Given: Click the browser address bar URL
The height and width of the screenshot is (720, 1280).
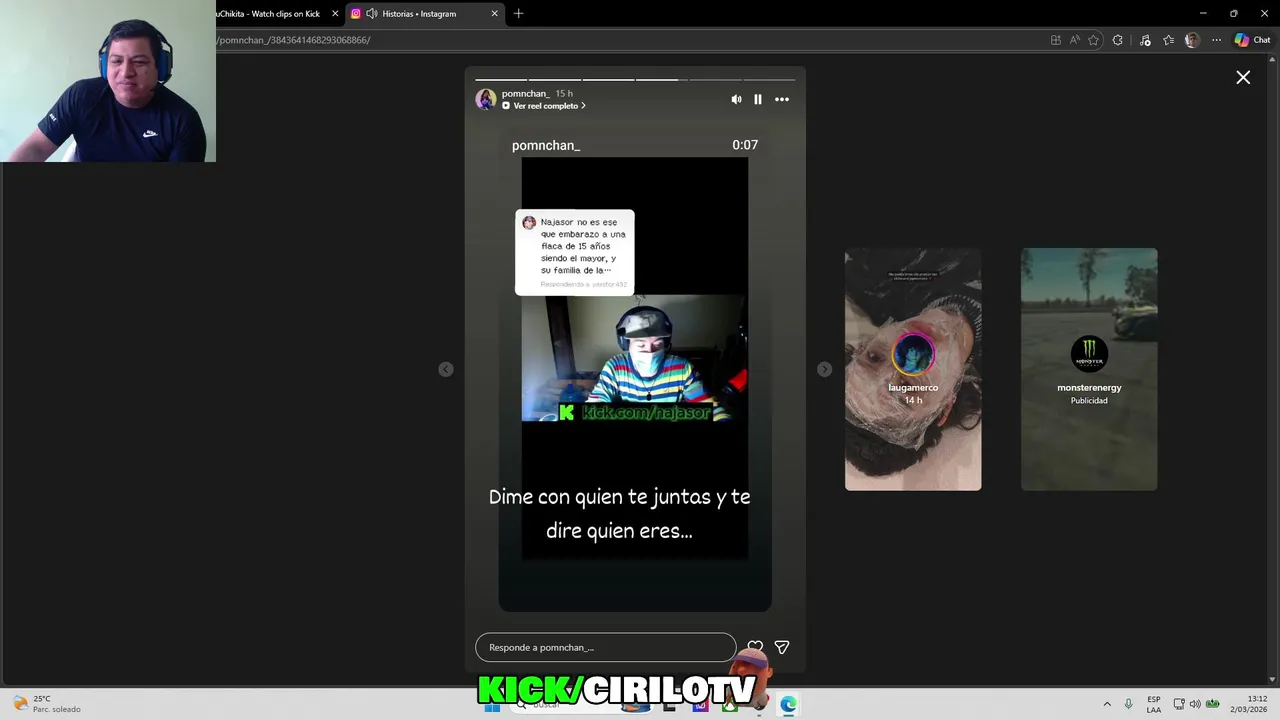Looking at the screenshot, I should [295, 40].
